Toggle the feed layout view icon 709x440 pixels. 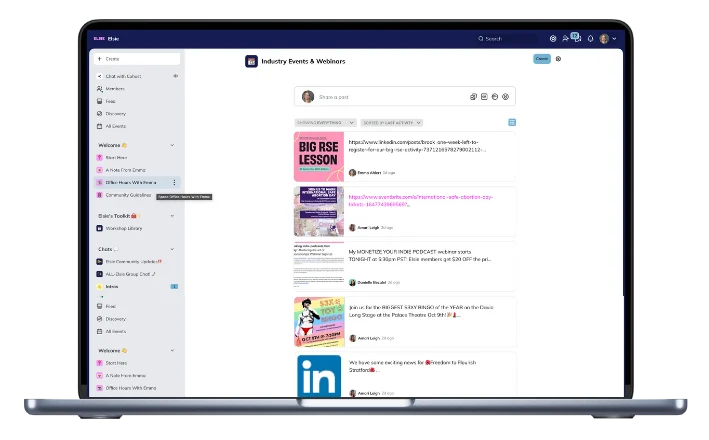[x=512, y=123]
